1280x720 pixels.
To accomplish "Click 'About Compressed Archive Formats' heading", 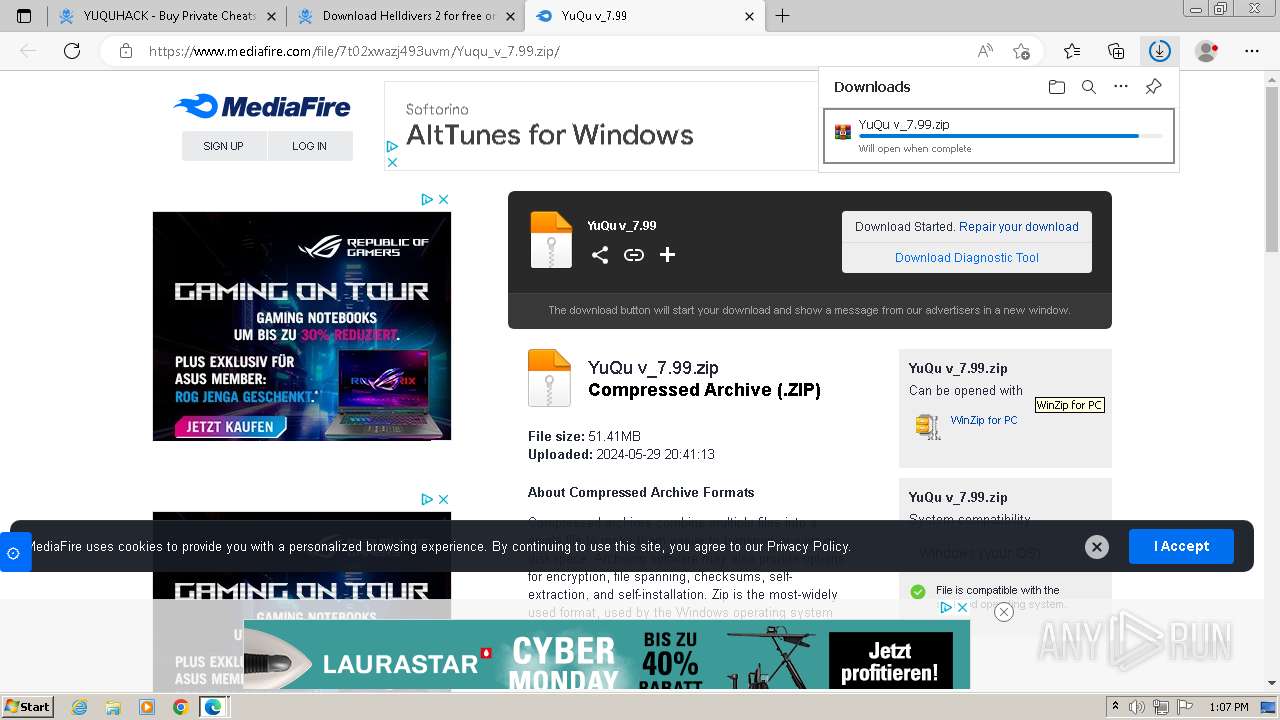I will [x=641, y=492].
